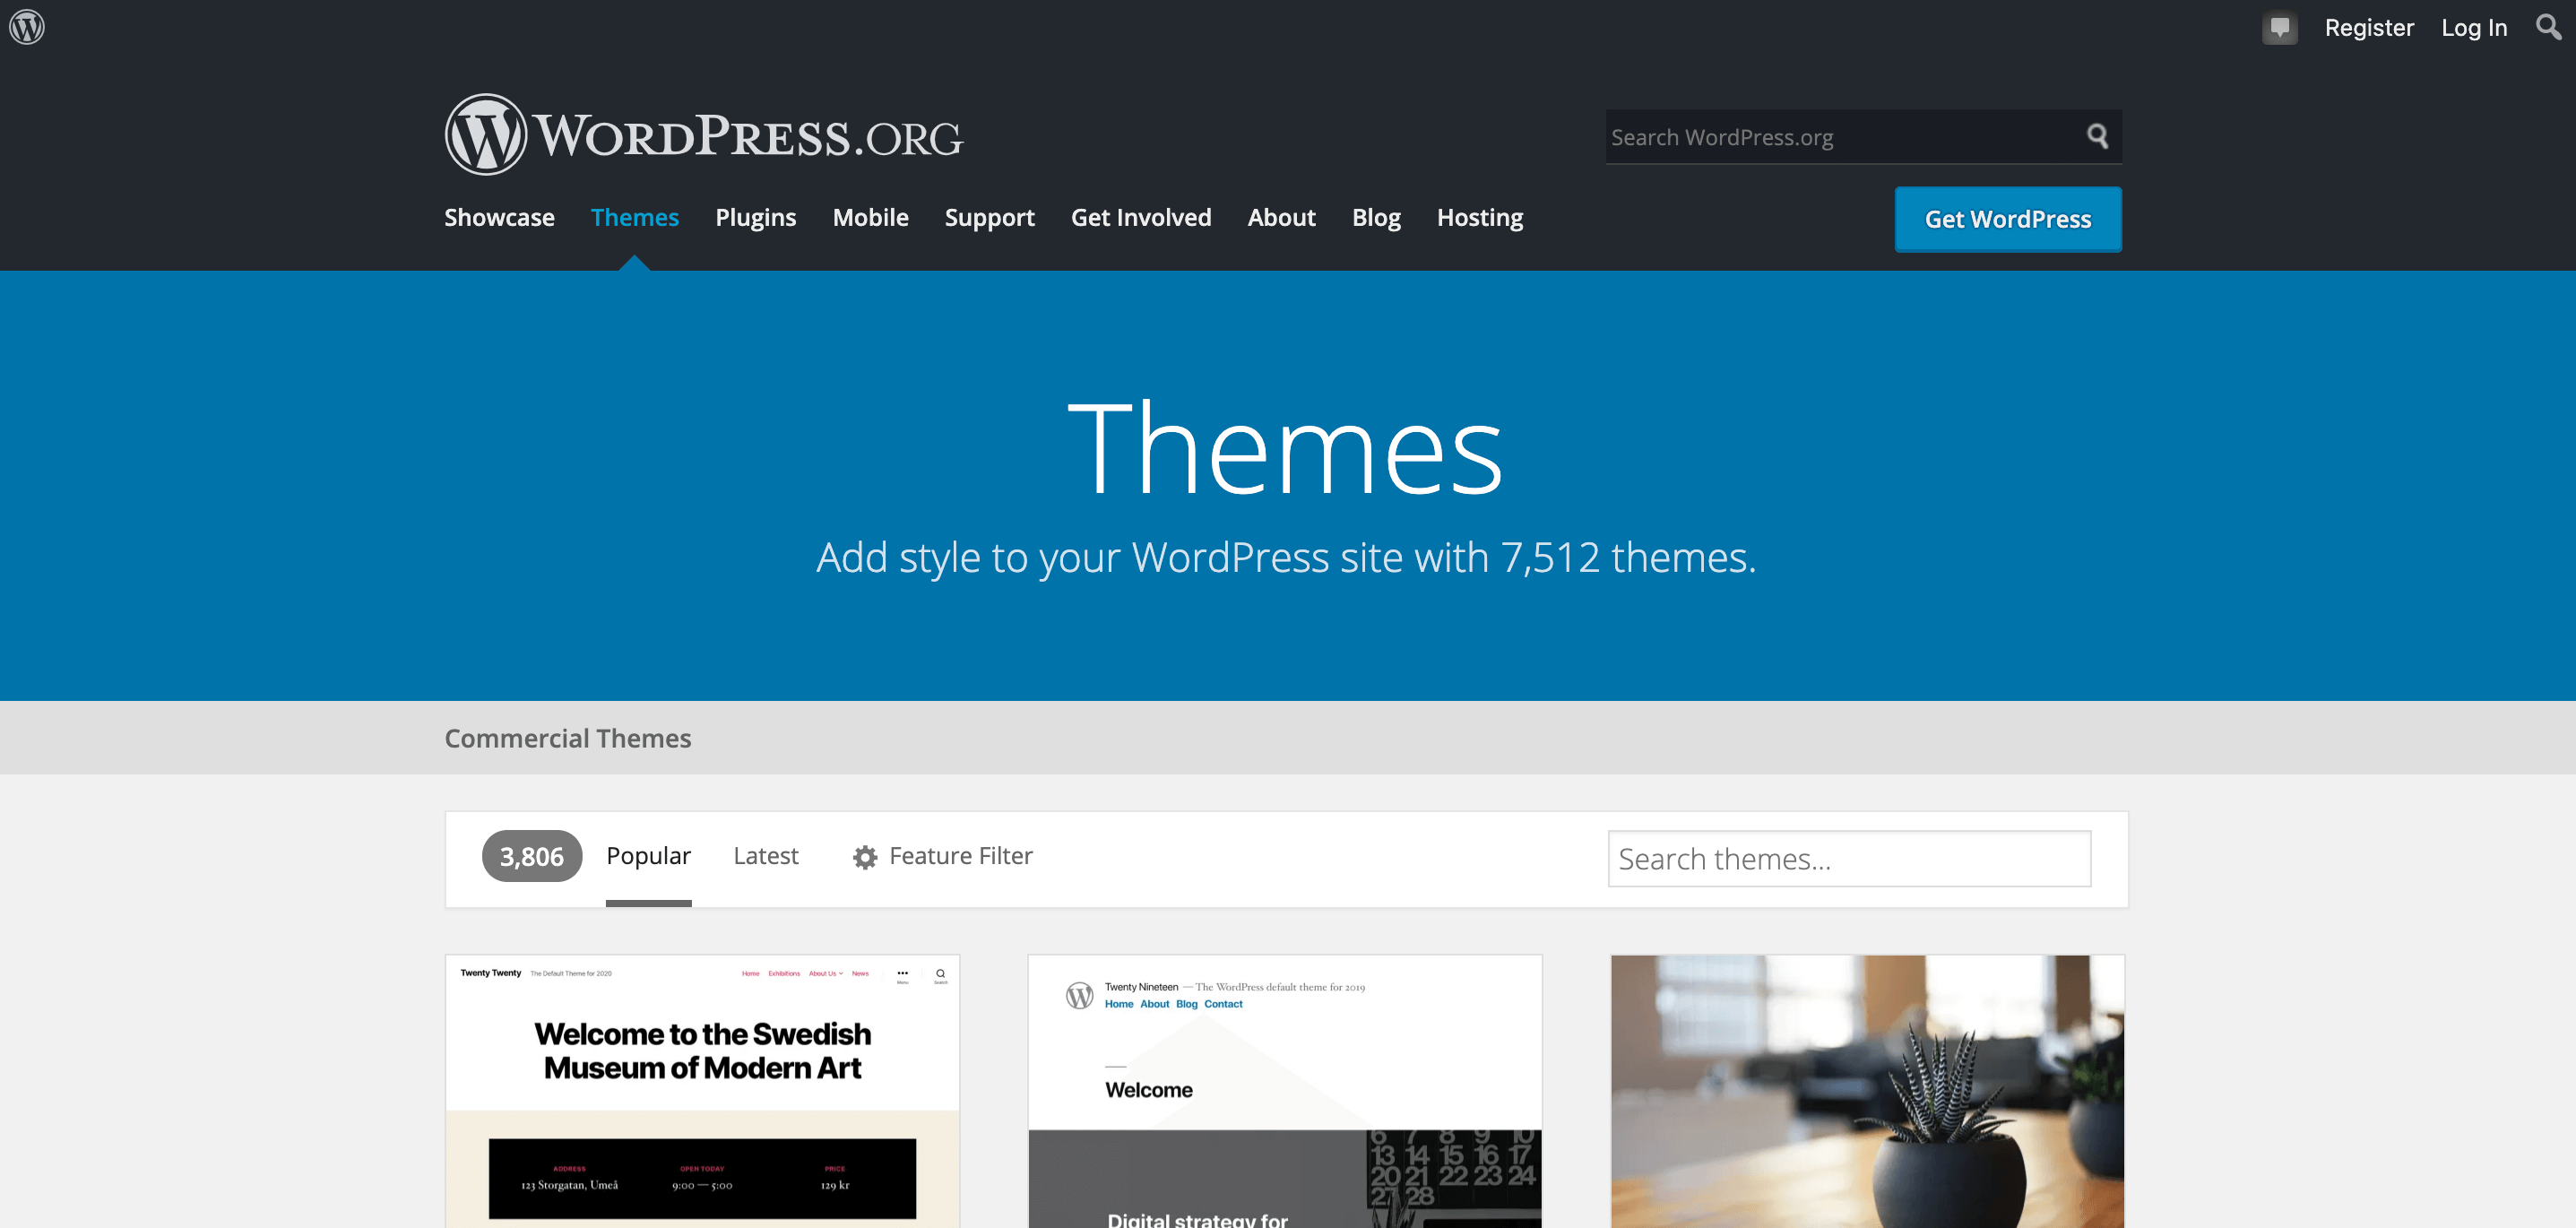Submit search with the header magnifier icon
The height and width of the screenshot is (1228, 2576).
click(x=2097, y=136)
